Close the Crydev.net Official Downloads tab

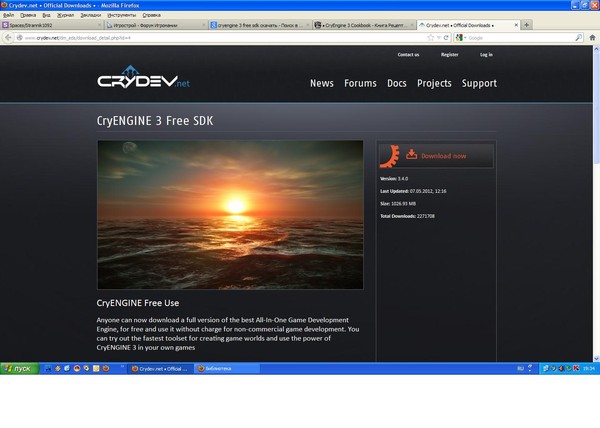tap(516, 25)
